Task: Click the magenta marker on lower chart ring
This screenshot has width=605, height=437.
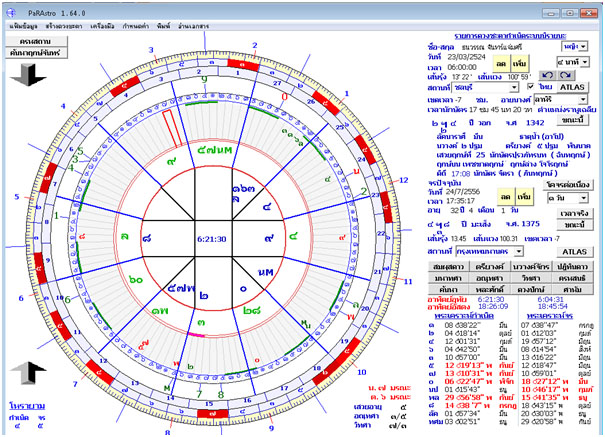Action: click(x=196, y=334)
